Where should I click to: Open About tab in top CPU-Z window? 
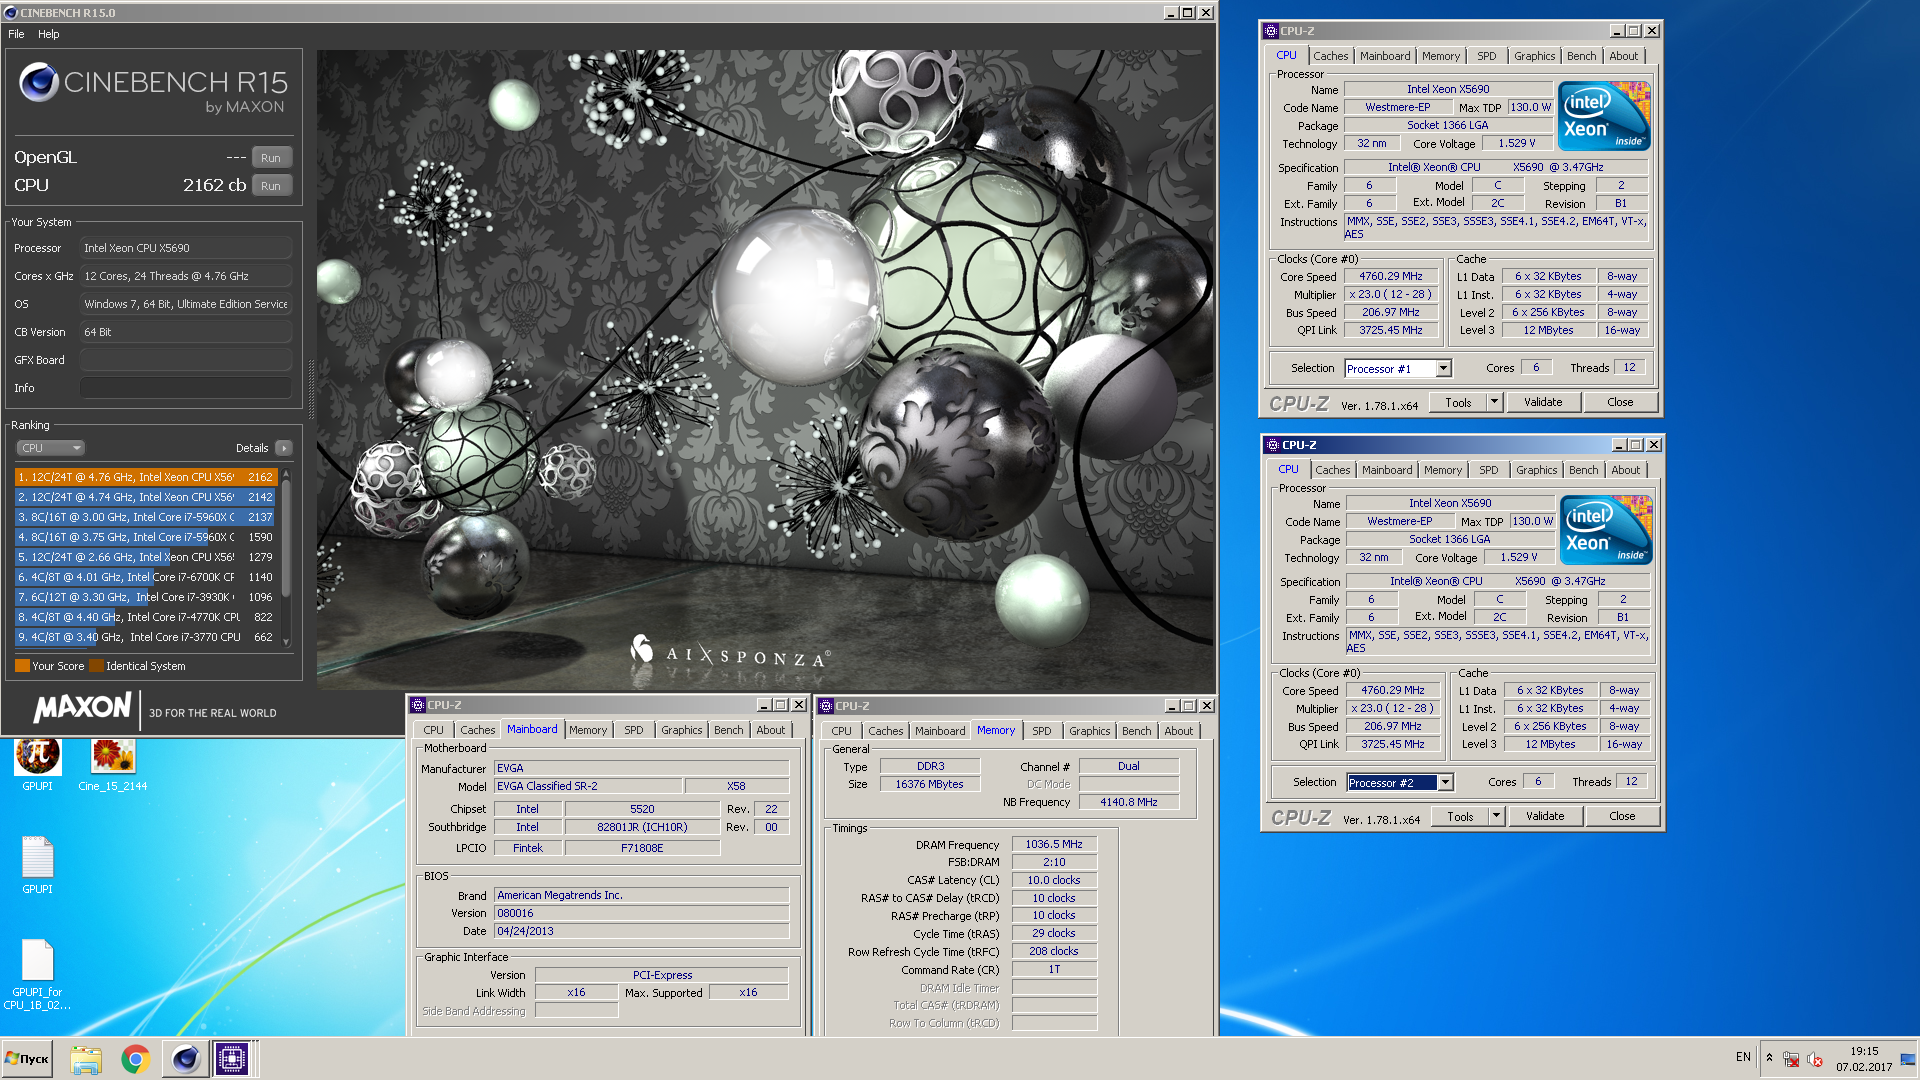(1623, 56)
